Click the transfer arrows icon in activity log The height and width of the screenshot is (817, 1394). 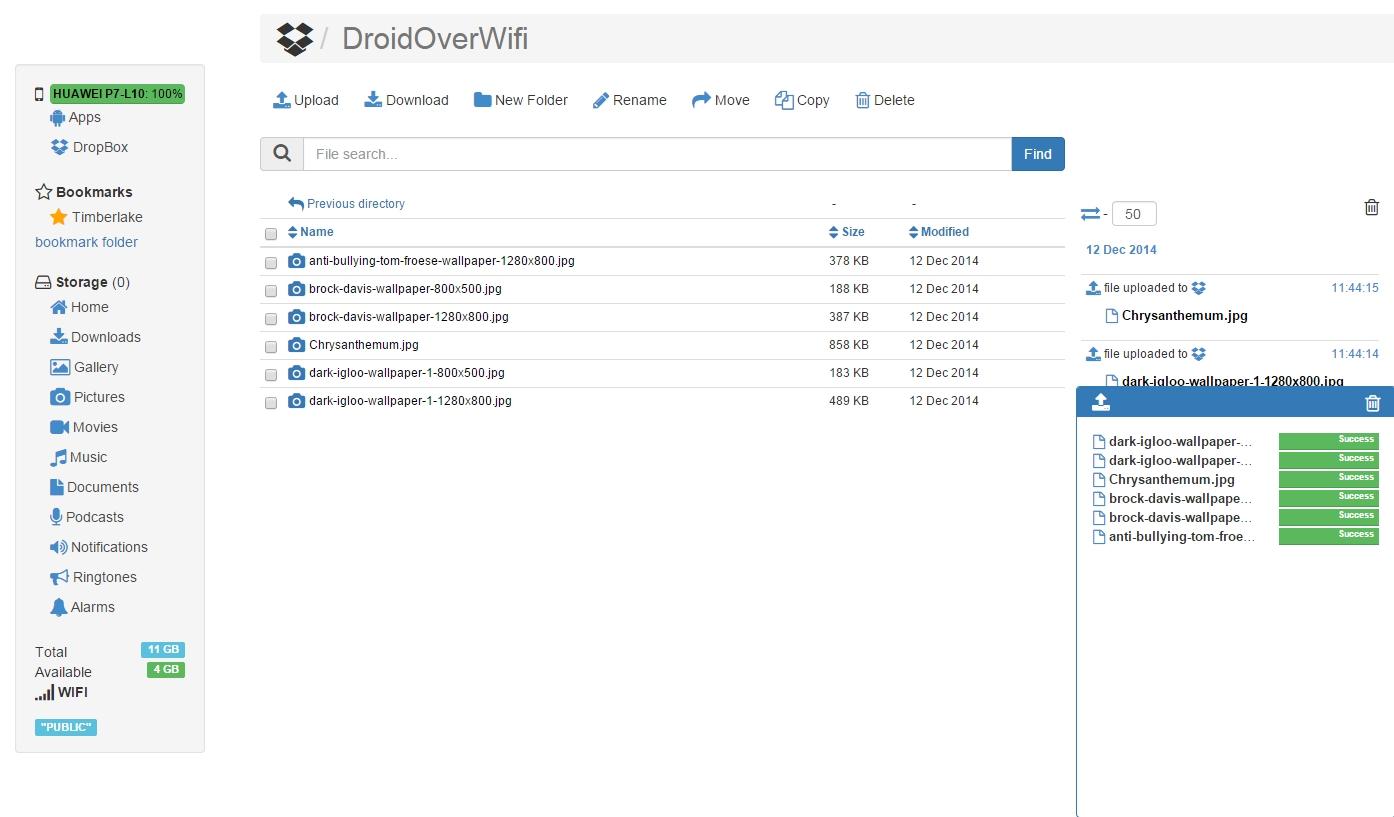point(1090,213)
